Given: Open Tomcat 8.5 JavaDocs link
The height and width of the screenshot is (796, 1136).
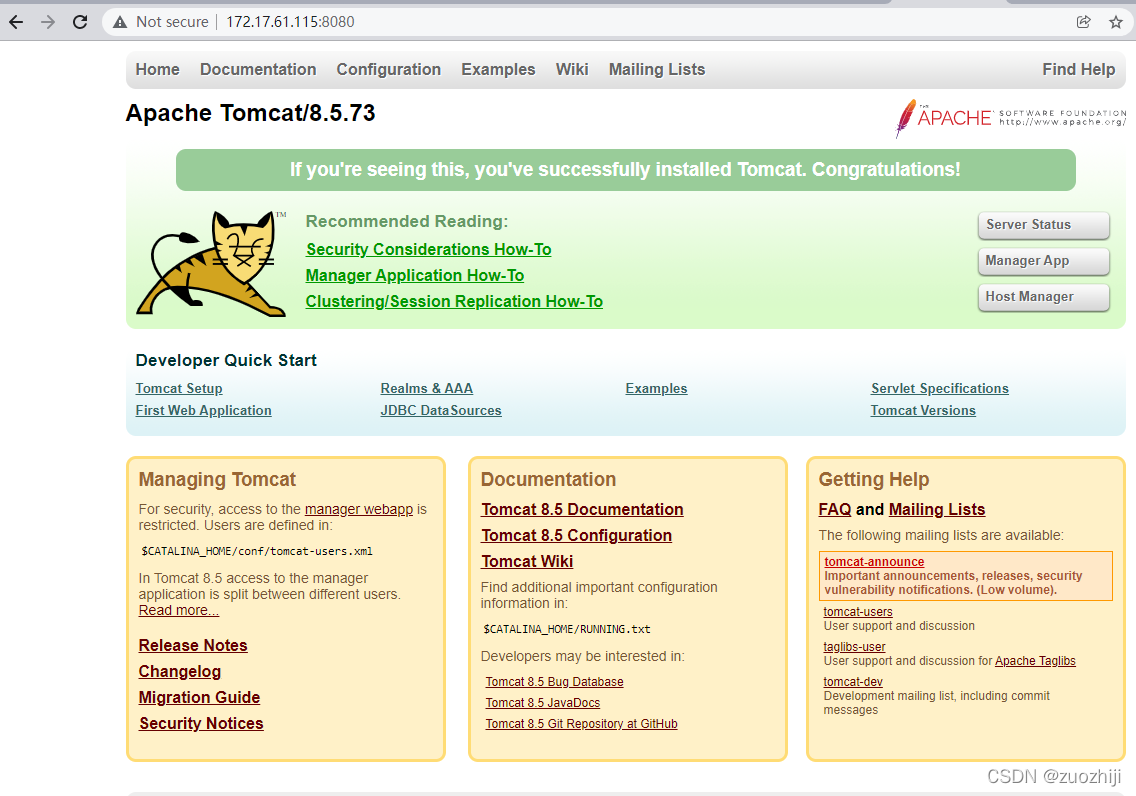Looking at the screenshot, I should pos(543,703).
